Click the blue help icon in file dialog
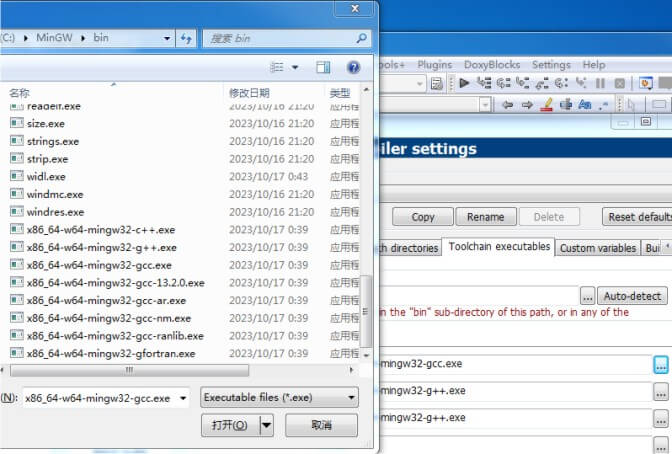The width and height of the screenshot is (672, 454). point(353,67)
